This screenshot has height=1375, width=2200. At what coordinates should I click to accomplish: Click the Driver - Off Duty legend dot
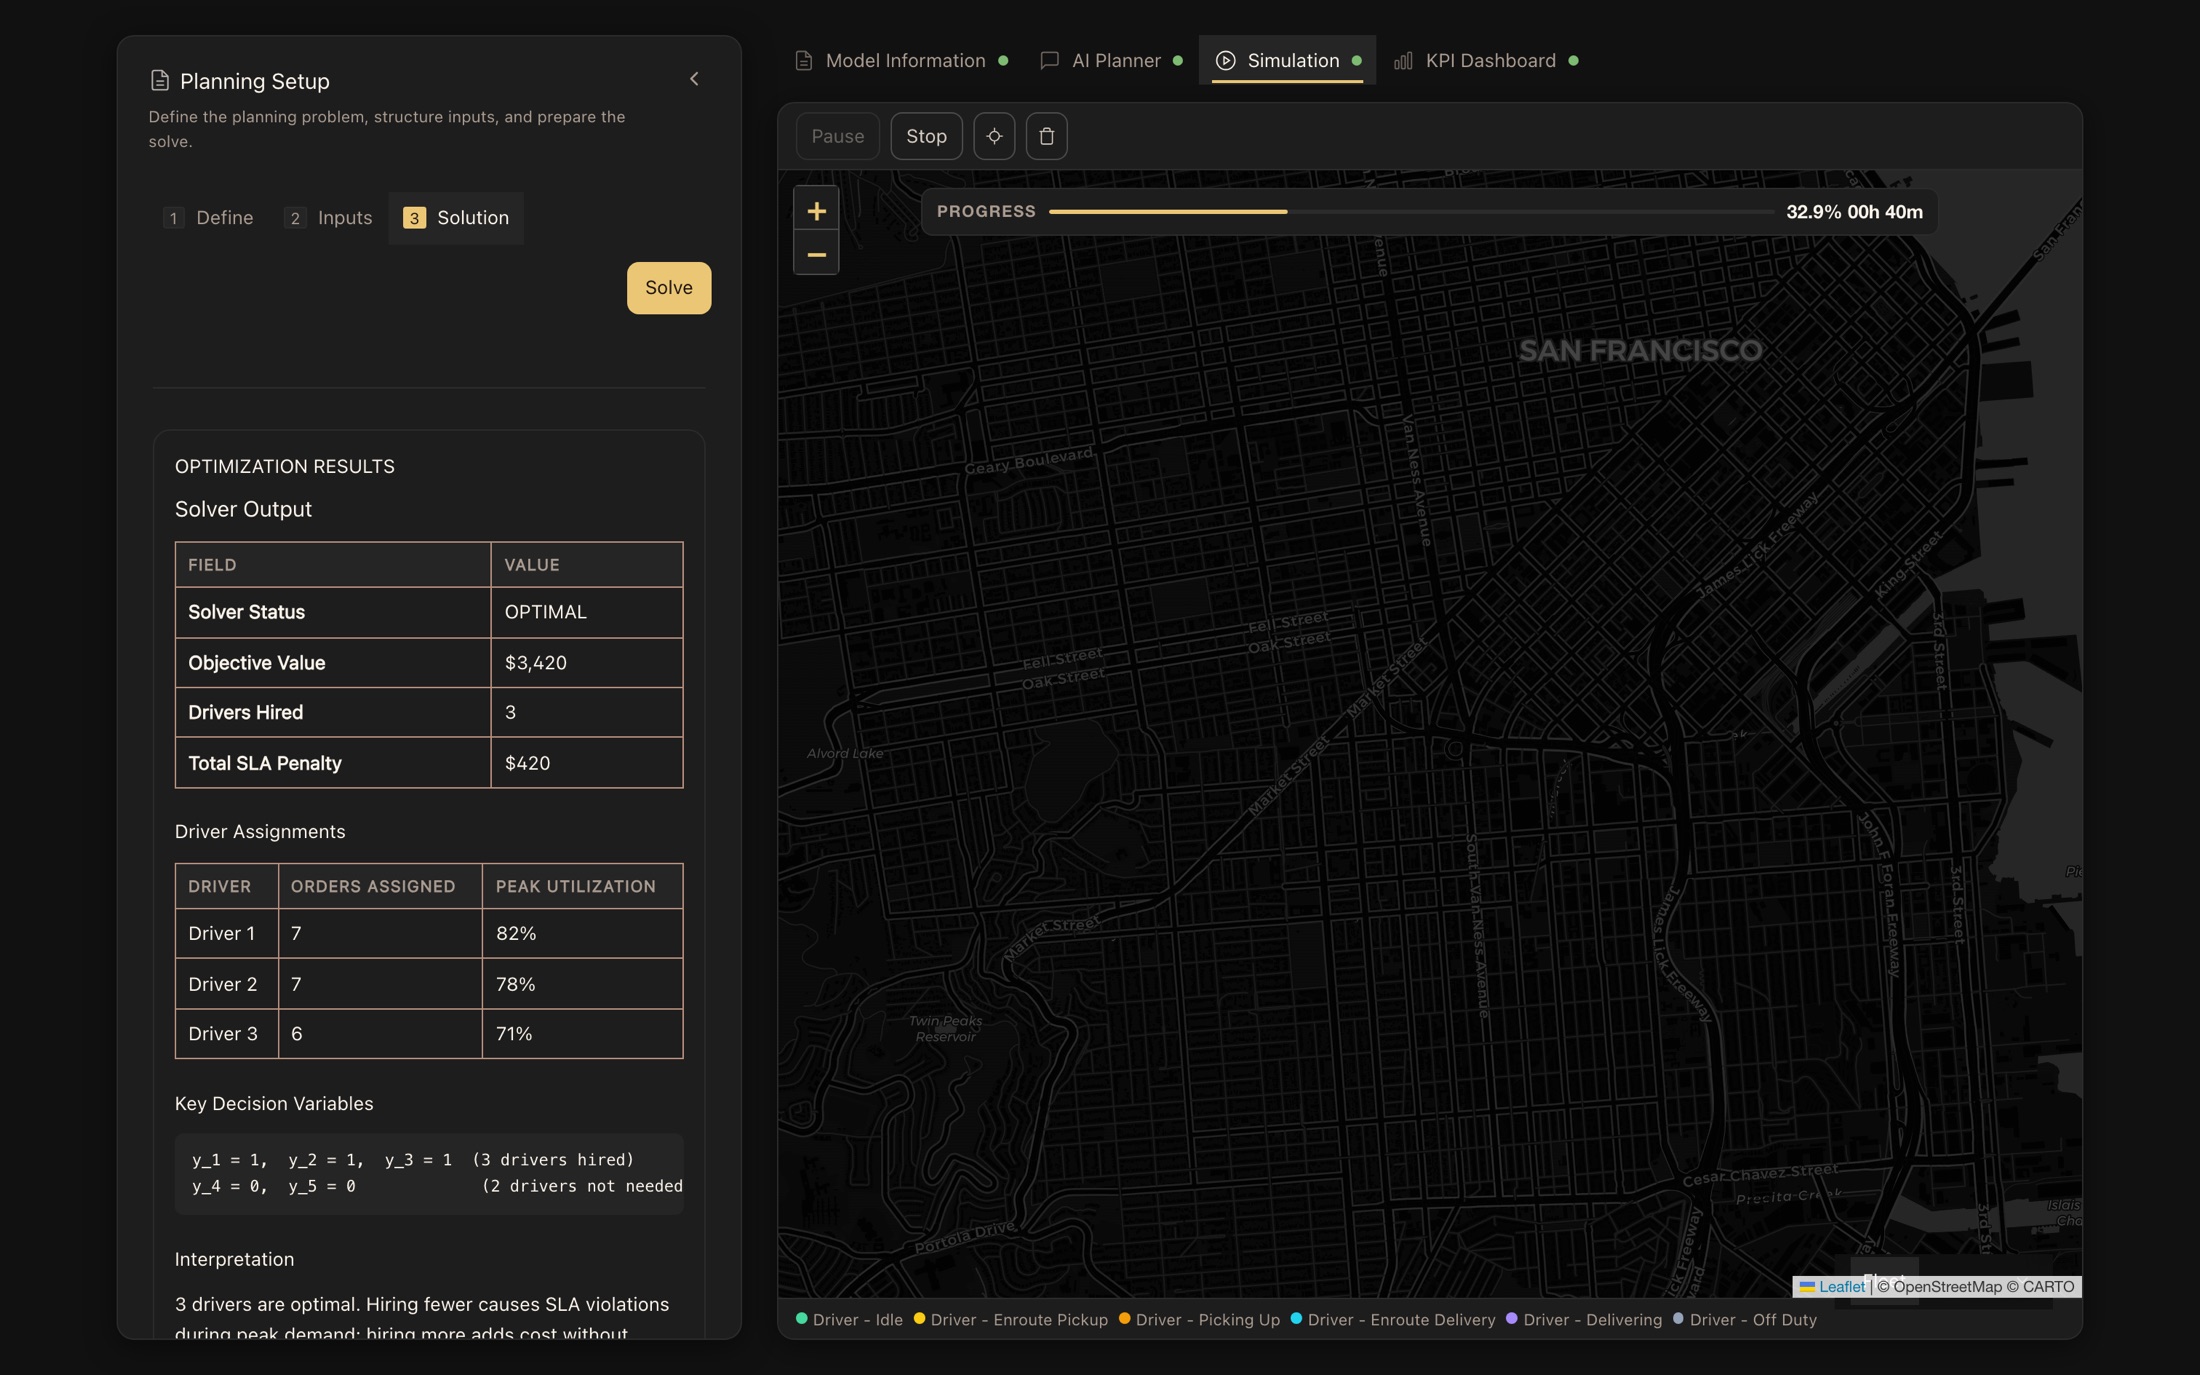pos(1678,1319)
